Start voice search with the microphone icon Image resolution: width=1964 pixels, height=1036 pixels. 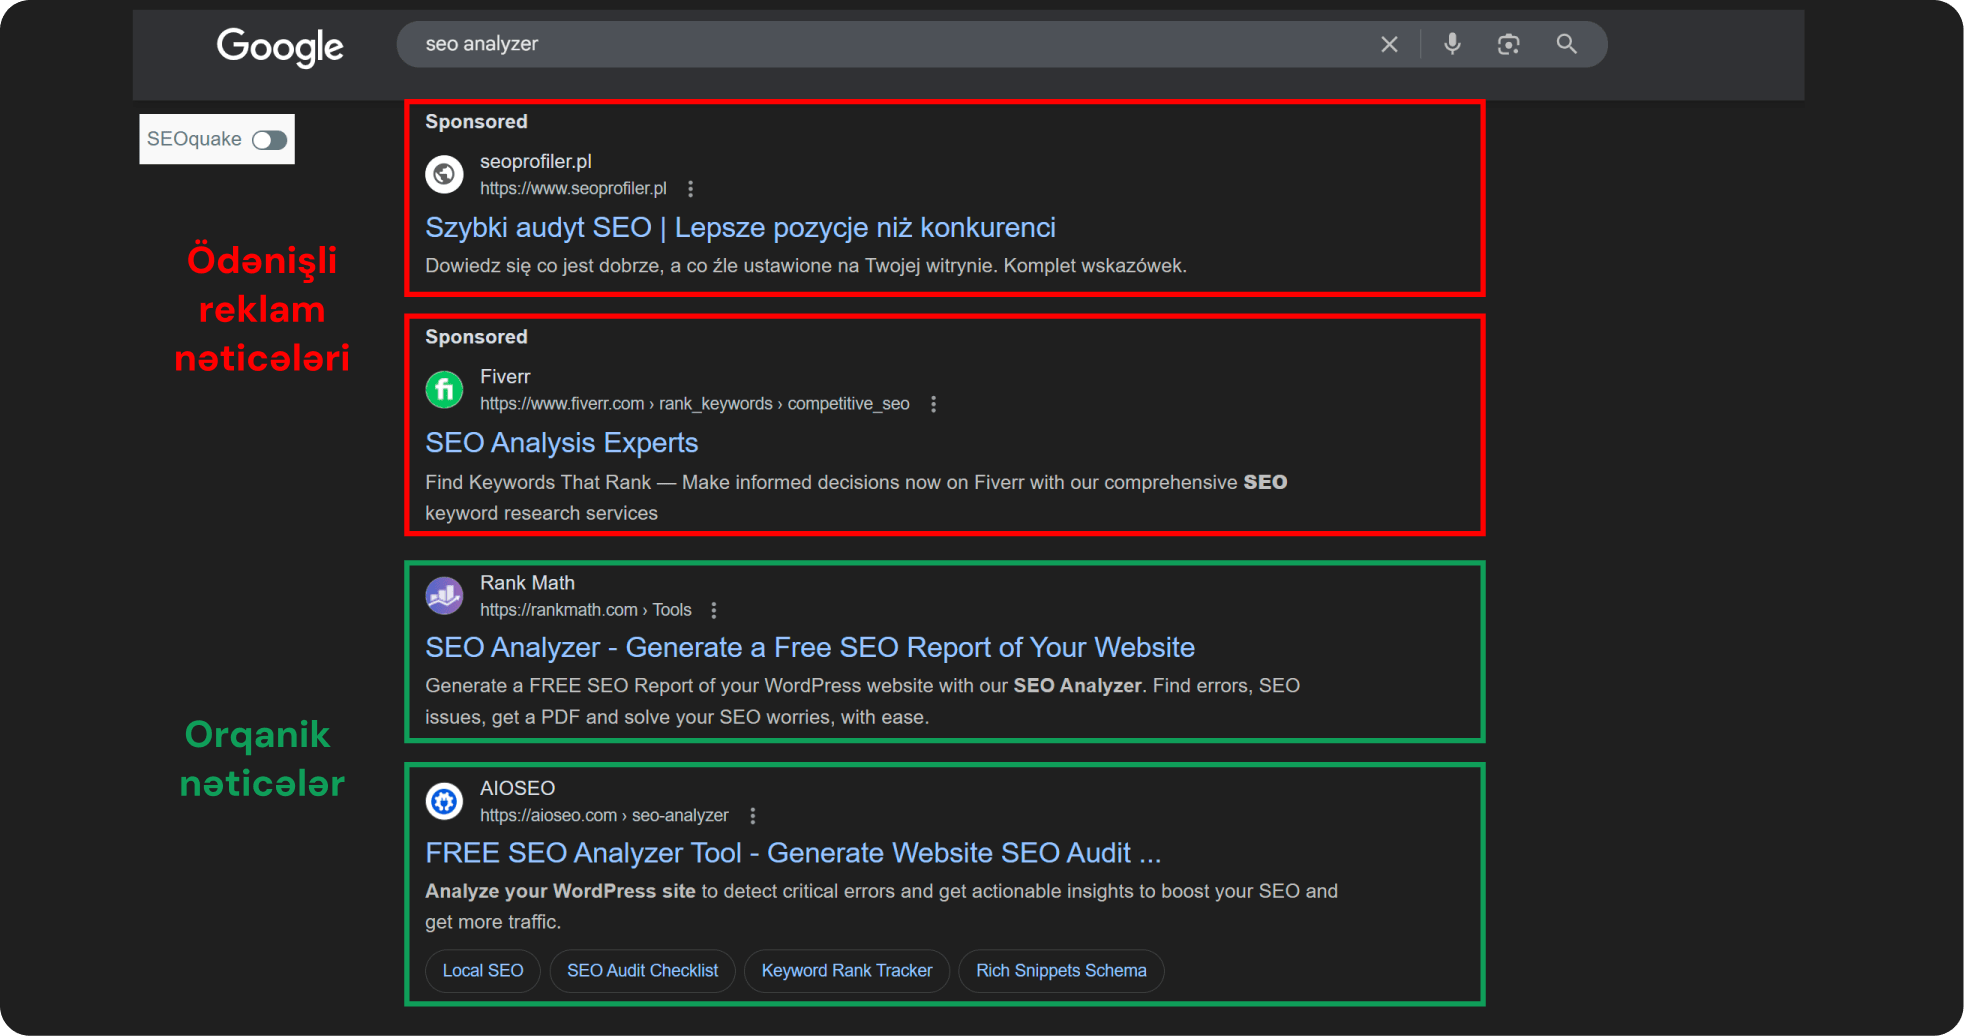tap(1452, 44)
